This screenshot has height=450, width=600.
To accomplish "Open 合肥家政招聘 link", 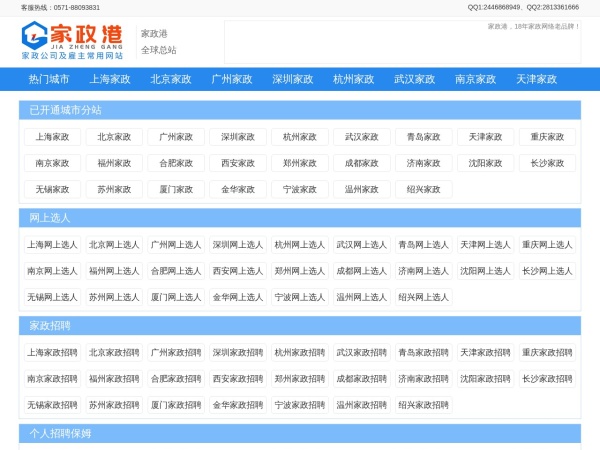I will coord(176,379).
